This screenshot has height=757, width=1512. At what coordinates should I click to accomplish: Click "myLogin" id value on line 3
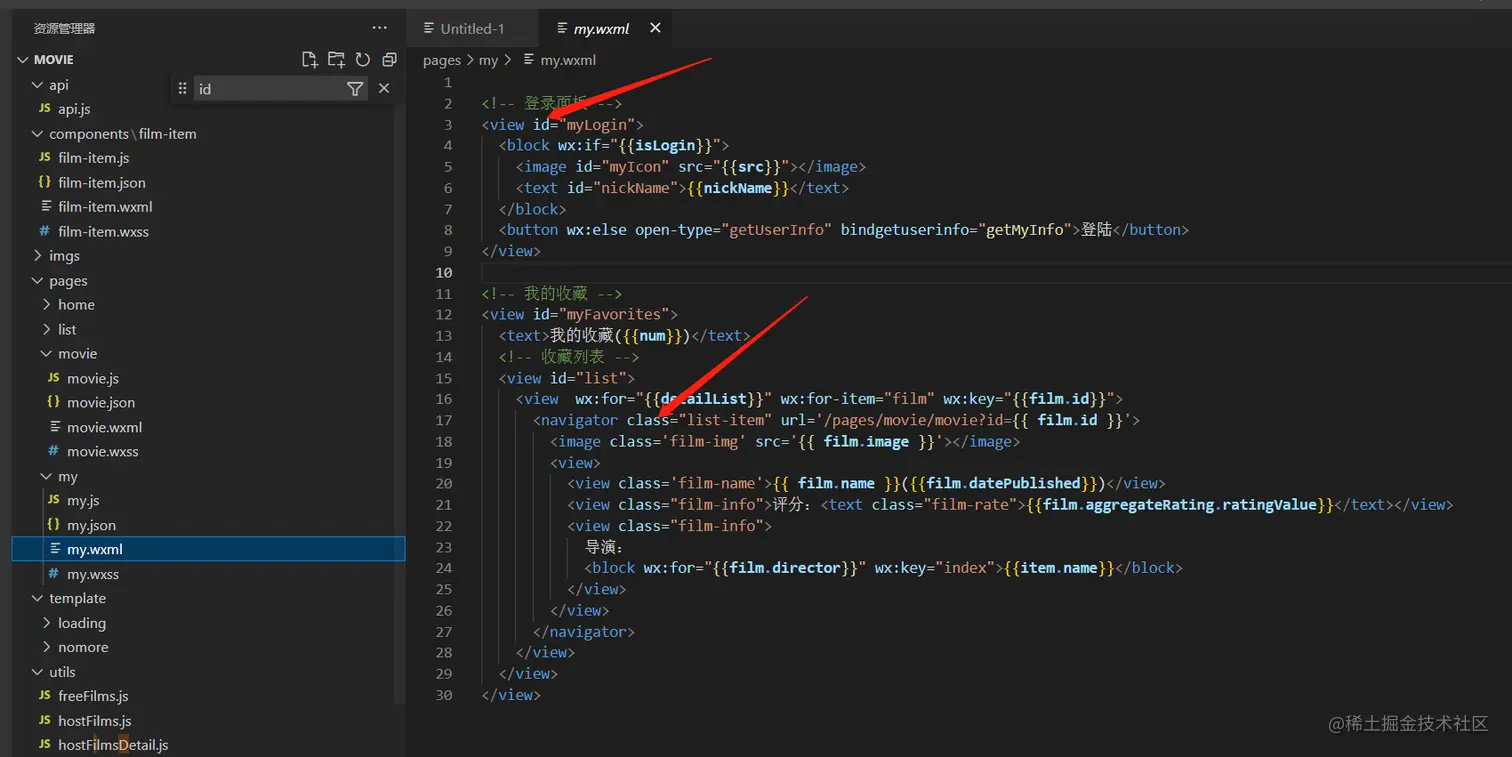(x=598, y=125)
